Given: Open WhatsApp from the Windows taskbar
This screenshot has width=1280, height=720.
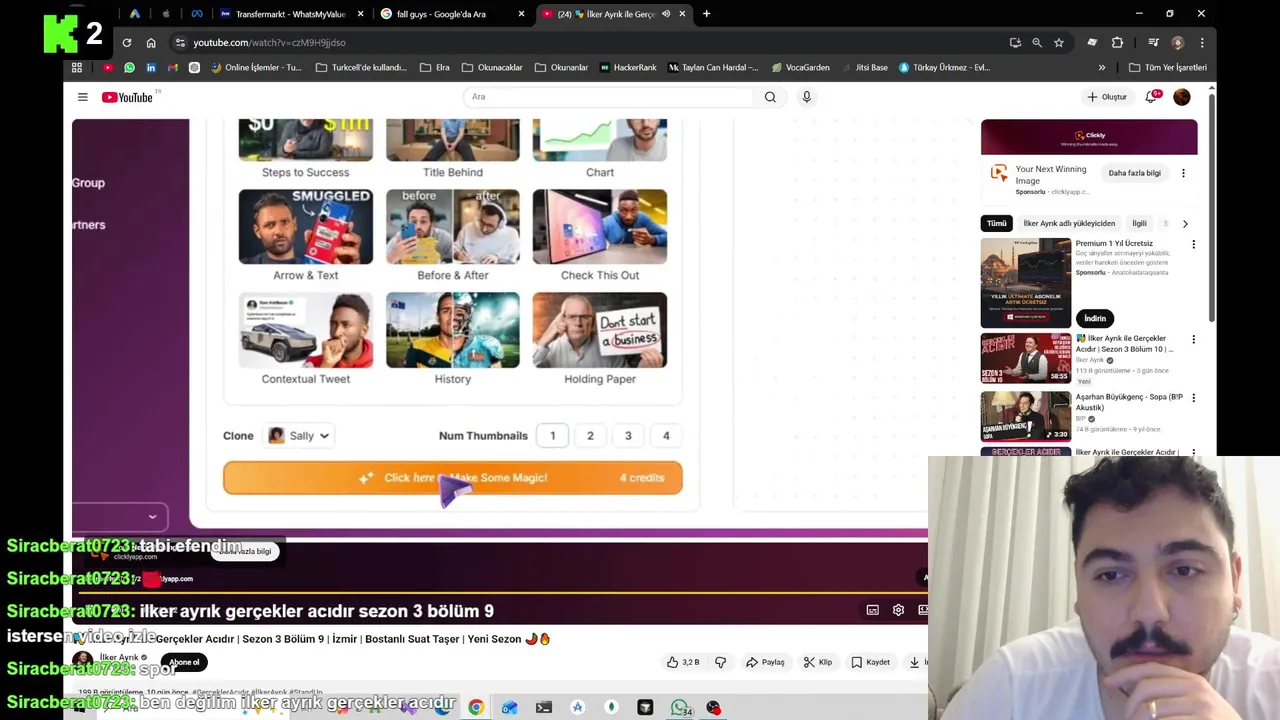Looking at the screenshot, I should pos(680,707).
